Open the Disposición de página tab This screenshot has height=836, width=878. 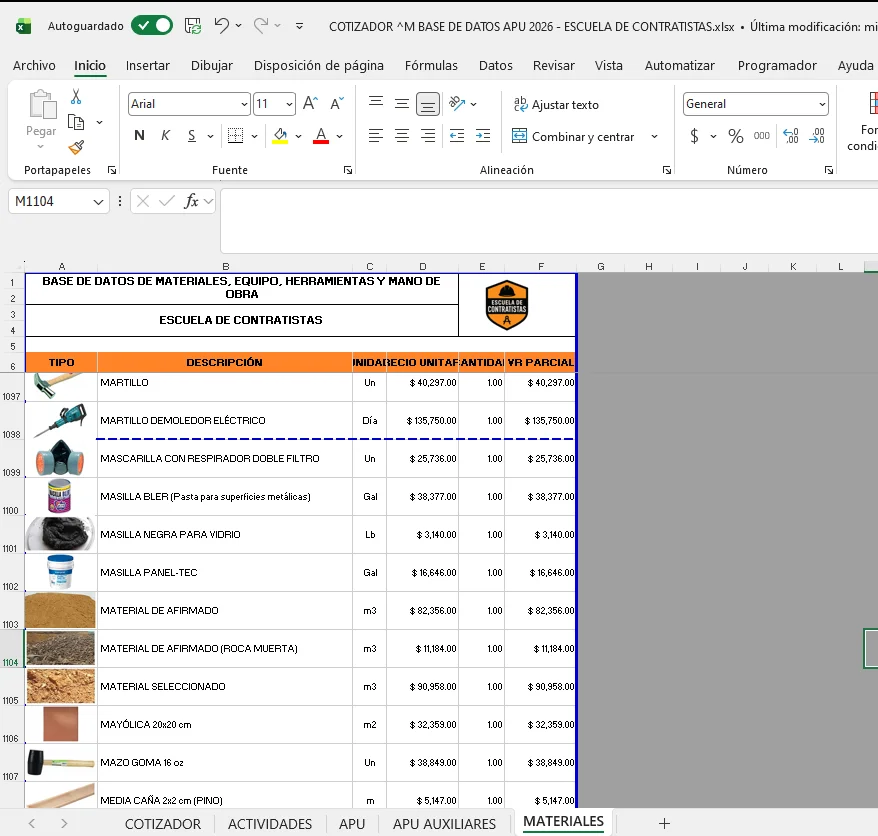[319, 66]
